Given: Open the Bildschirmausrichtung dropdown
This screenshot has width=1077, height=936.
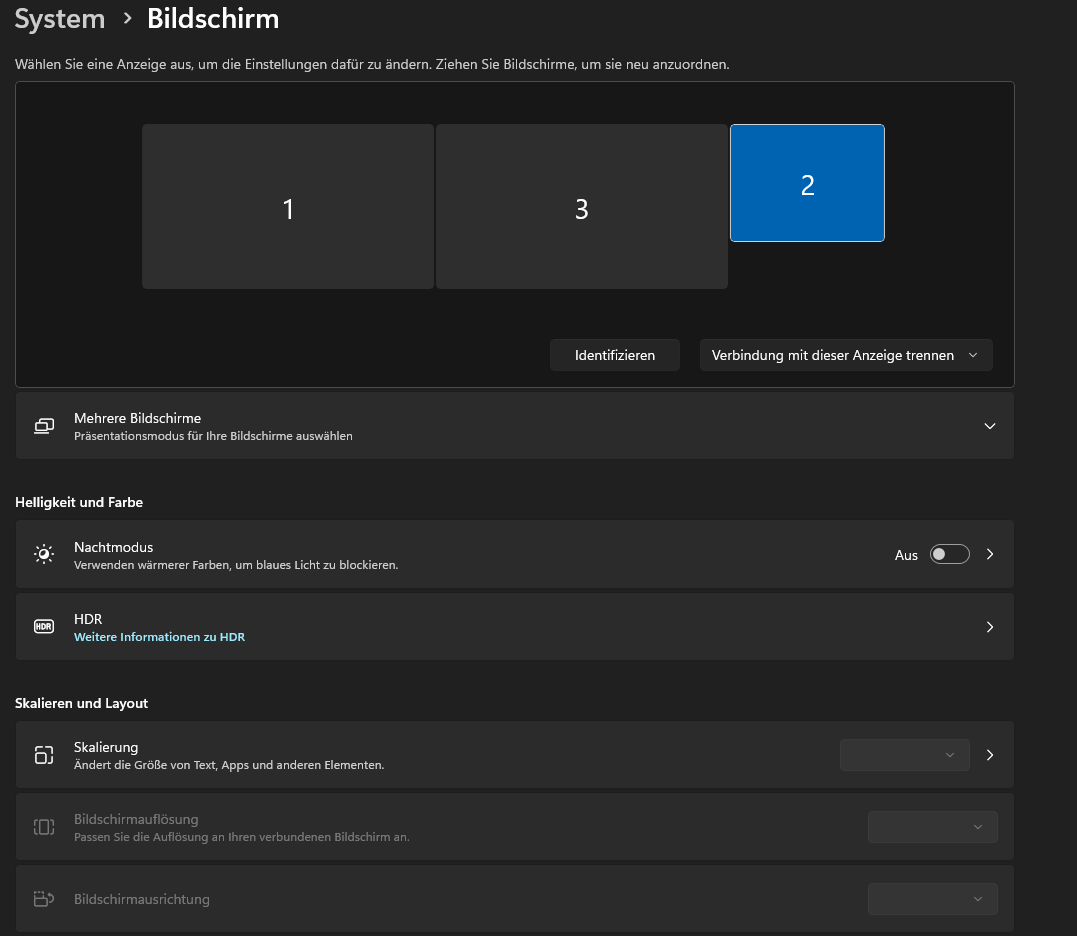Looking at the screenshot, I should [x=933, y=899].
